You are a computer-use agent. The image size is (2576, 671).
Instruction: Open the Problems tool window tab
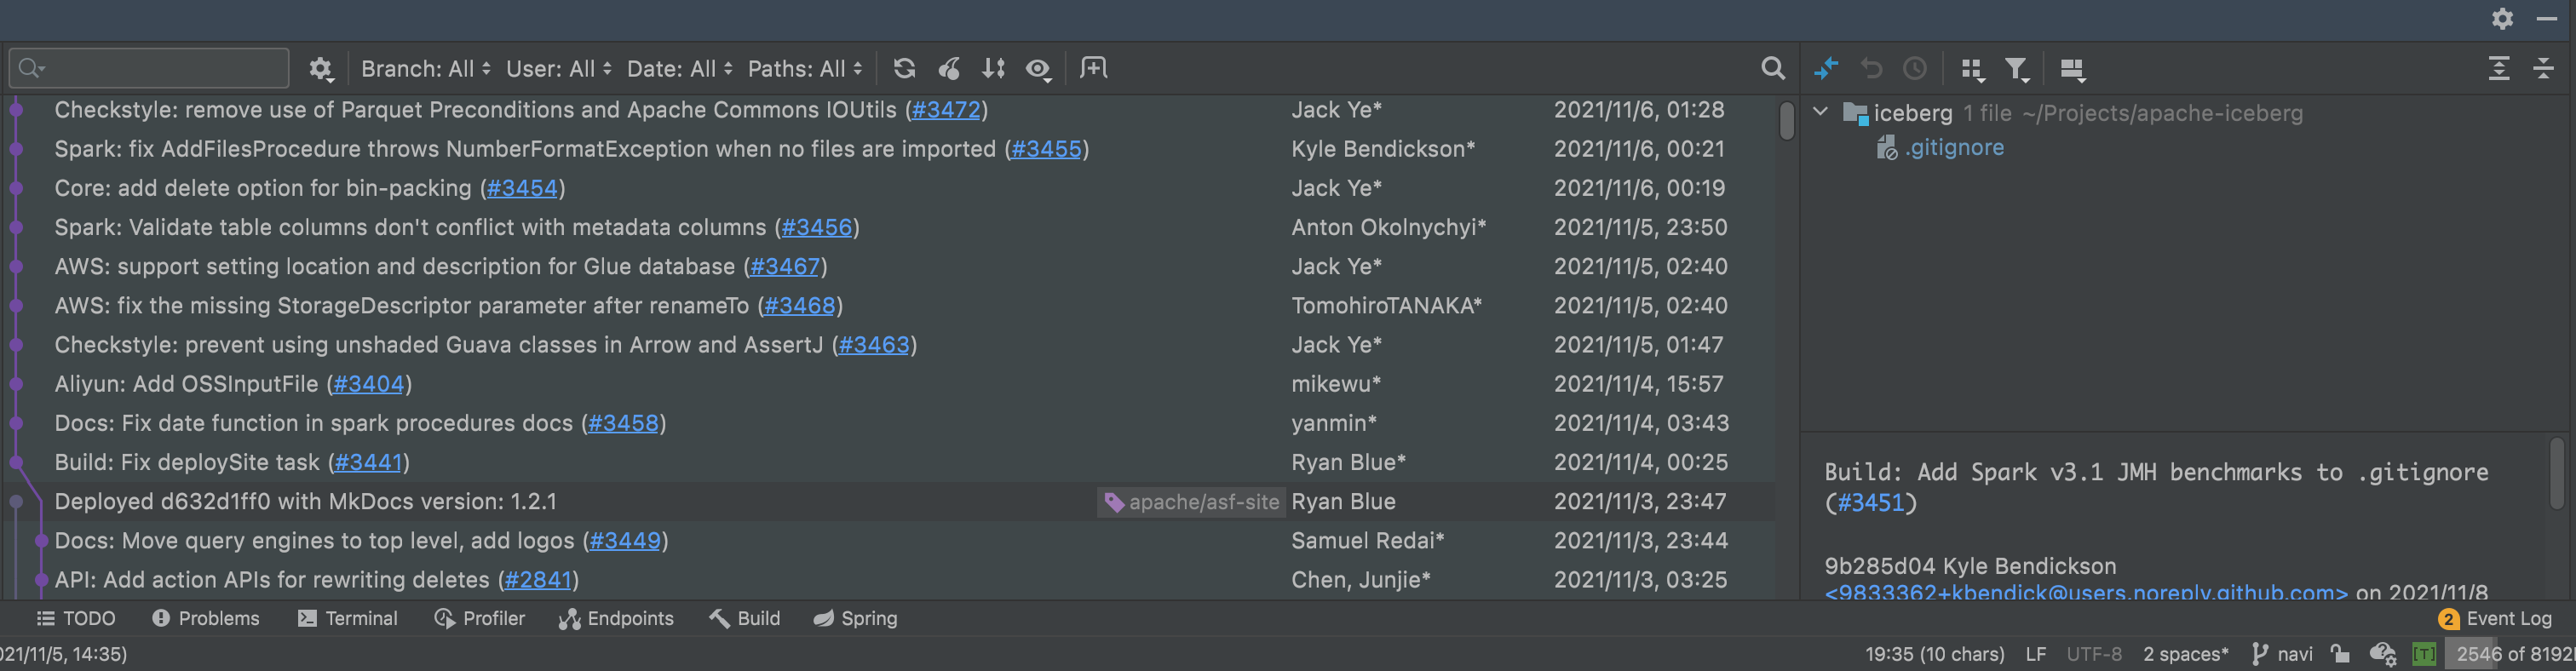point(206,618)
